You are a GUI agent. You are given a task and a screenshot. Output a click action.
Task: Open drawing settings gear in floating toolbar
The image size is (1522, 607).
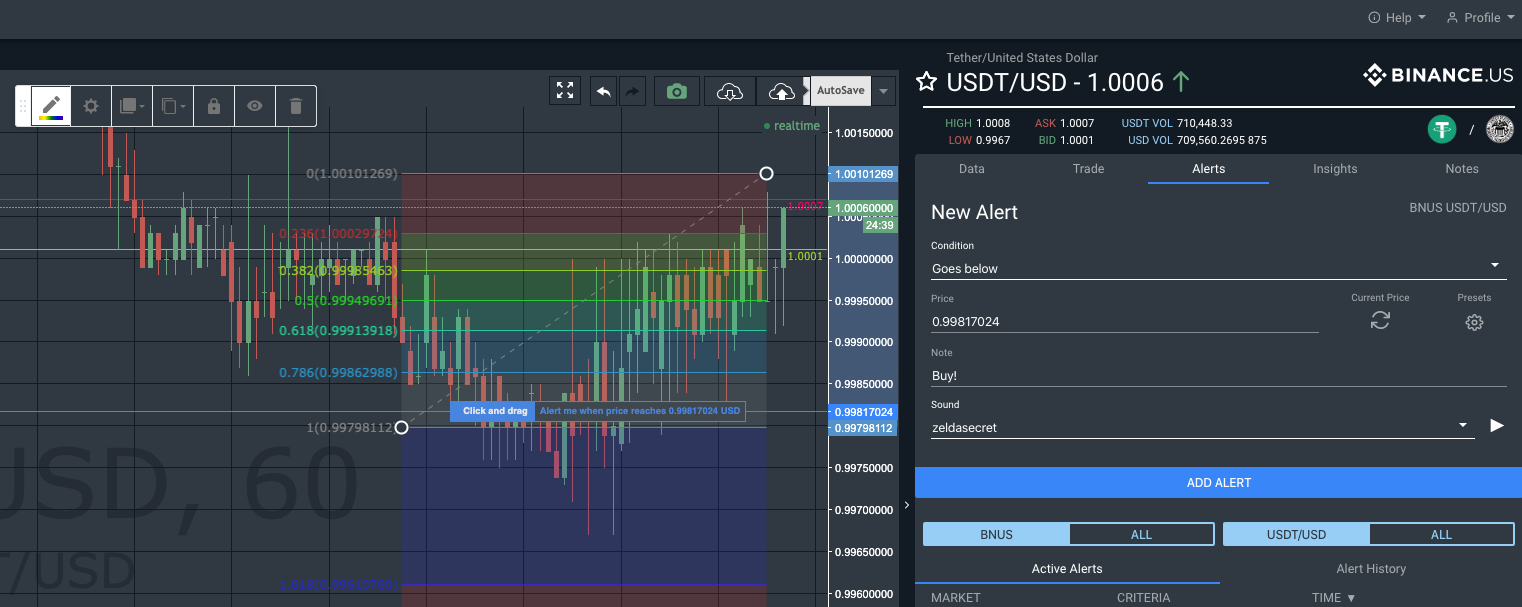(x=91, y=105)
